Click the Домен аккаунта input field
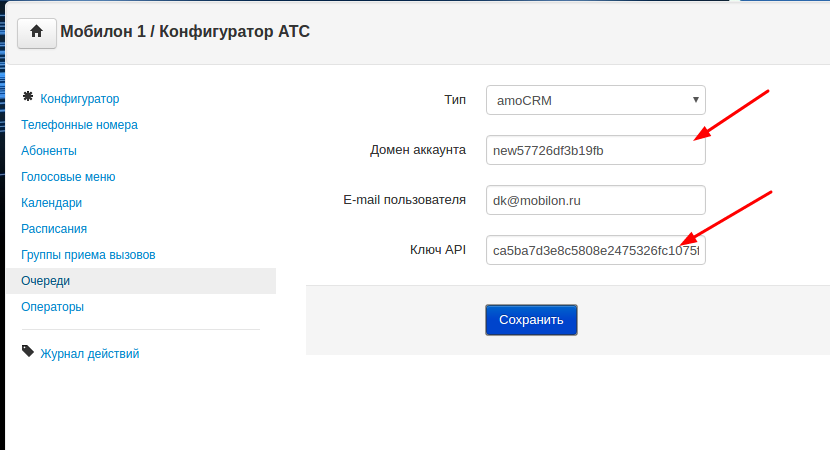This screenshot has height=450, width=830. coord(596,150)
